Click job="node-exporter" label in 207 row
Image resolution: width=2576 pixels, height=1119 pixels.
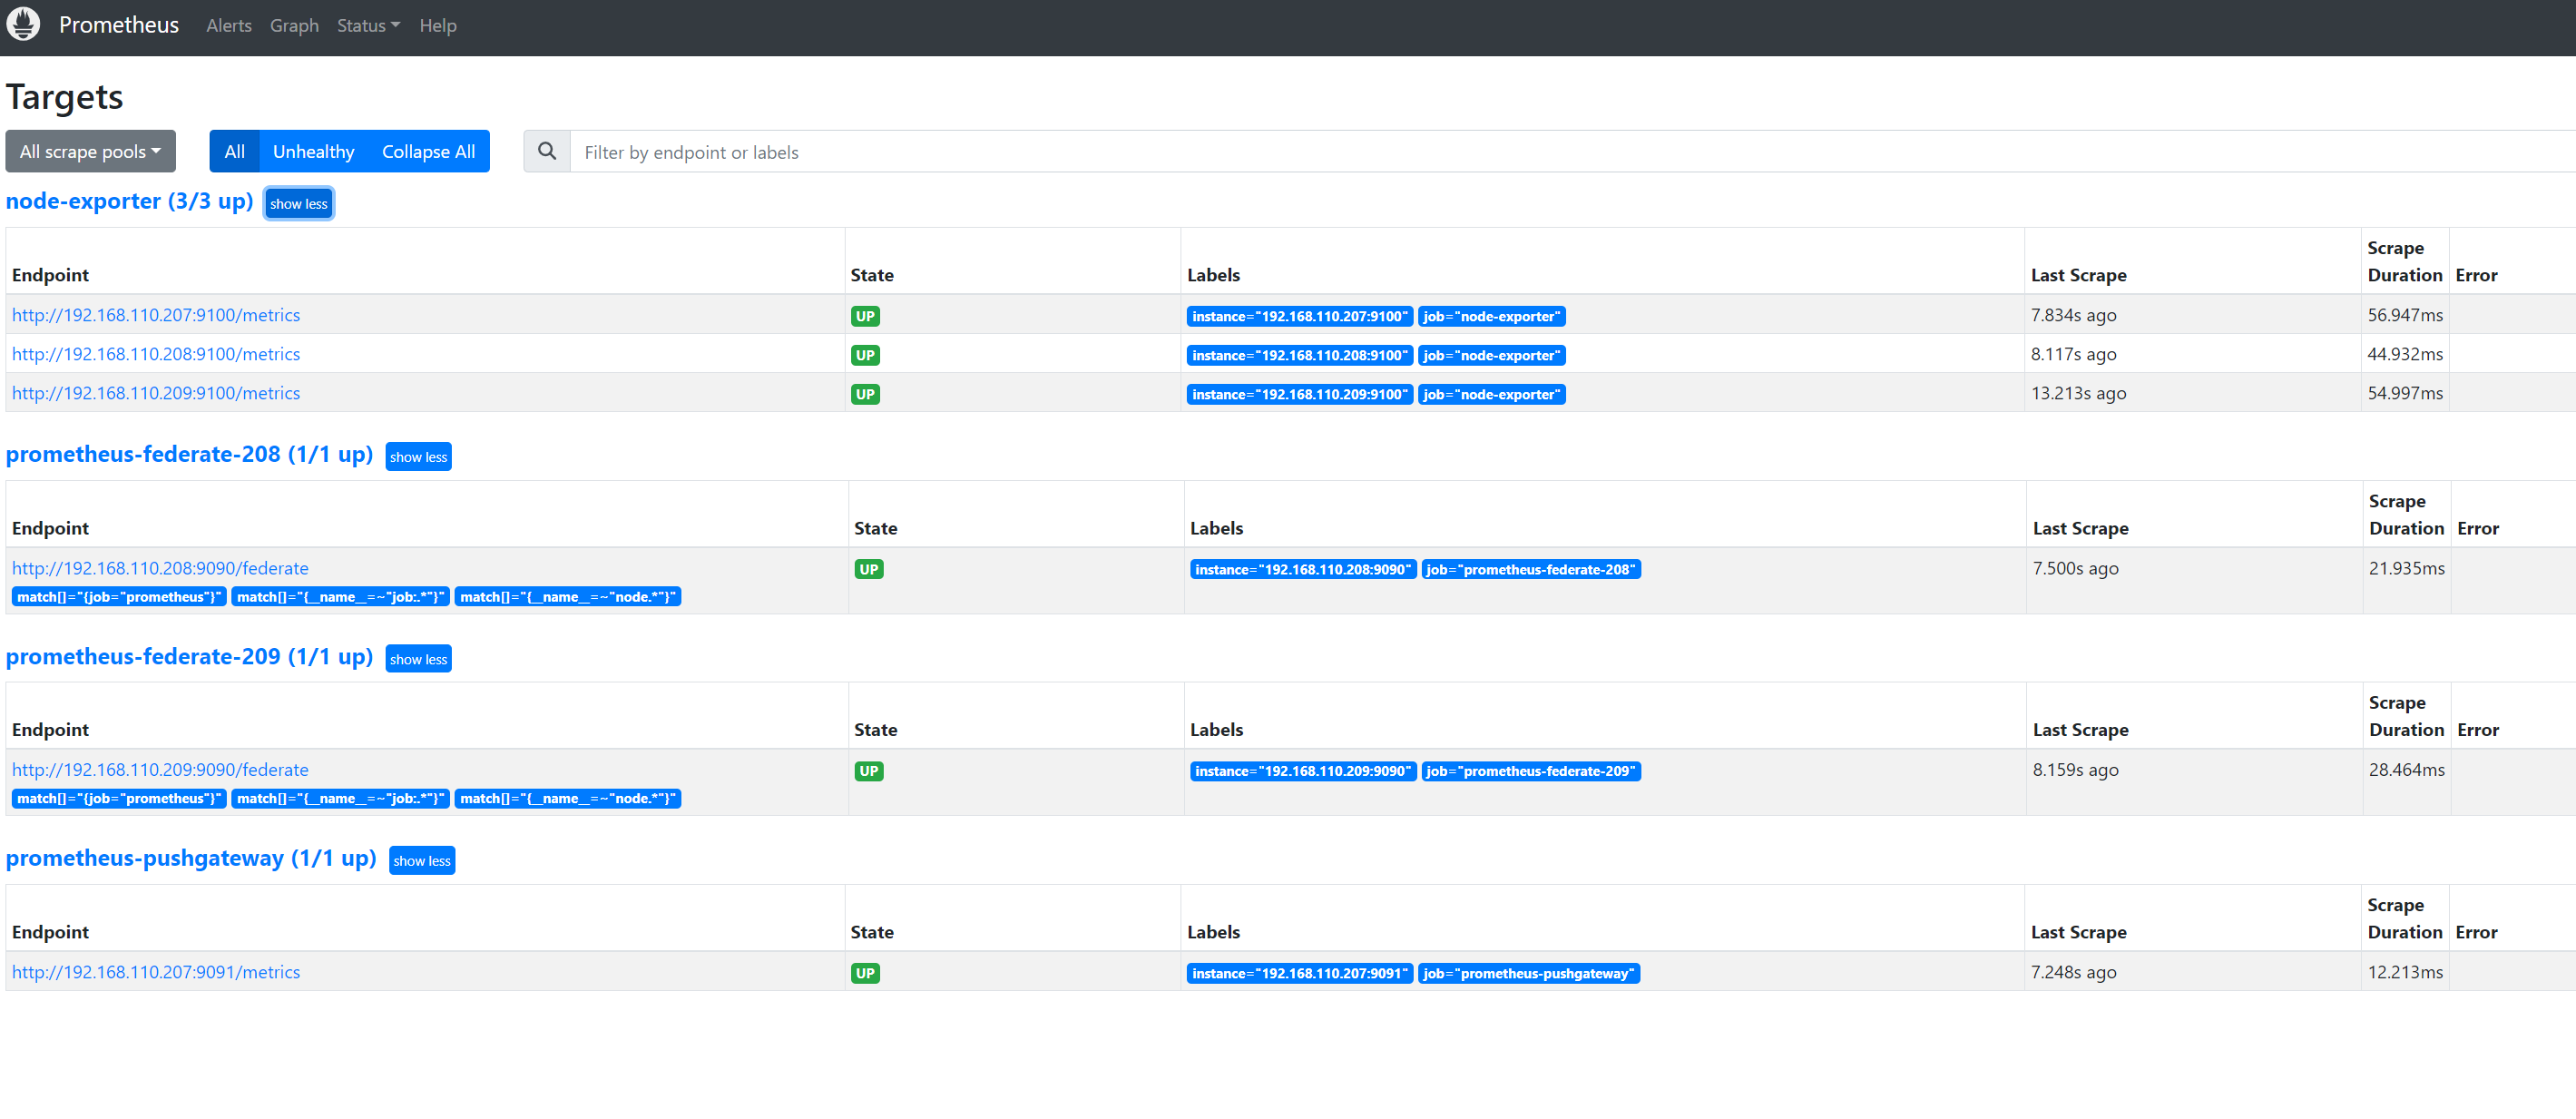coord(1491,316)
